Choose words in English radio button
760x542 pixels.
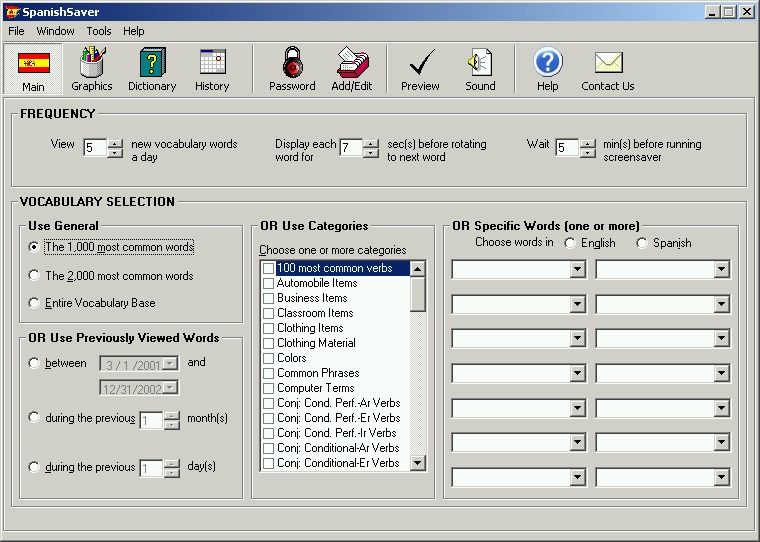click(570, 243)
